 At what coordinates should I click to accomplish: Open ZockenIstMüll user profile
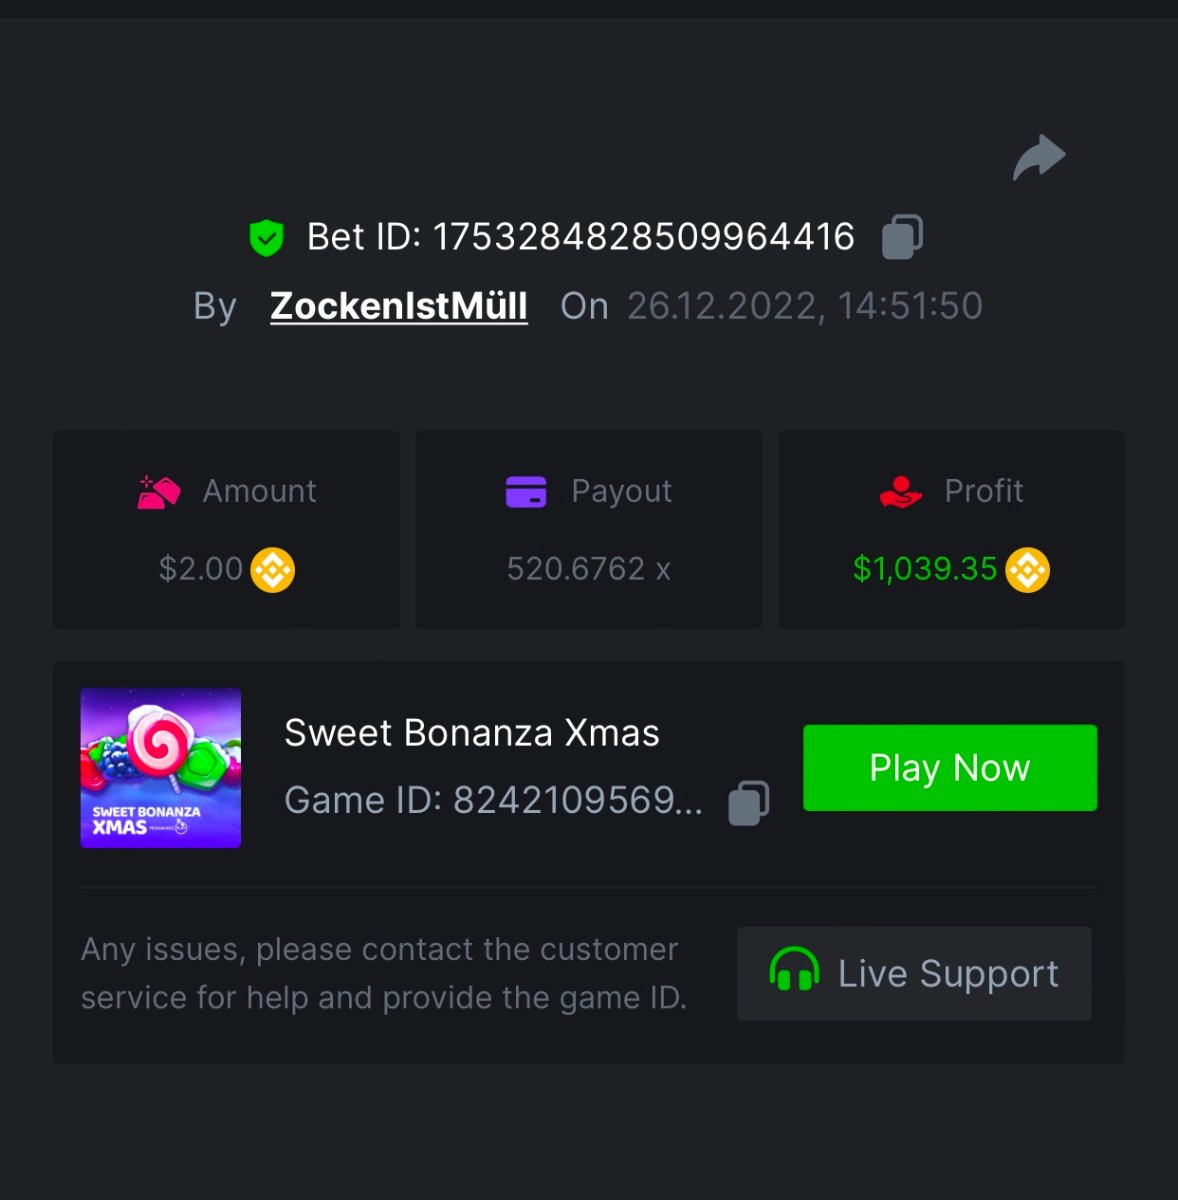[399, 306]
